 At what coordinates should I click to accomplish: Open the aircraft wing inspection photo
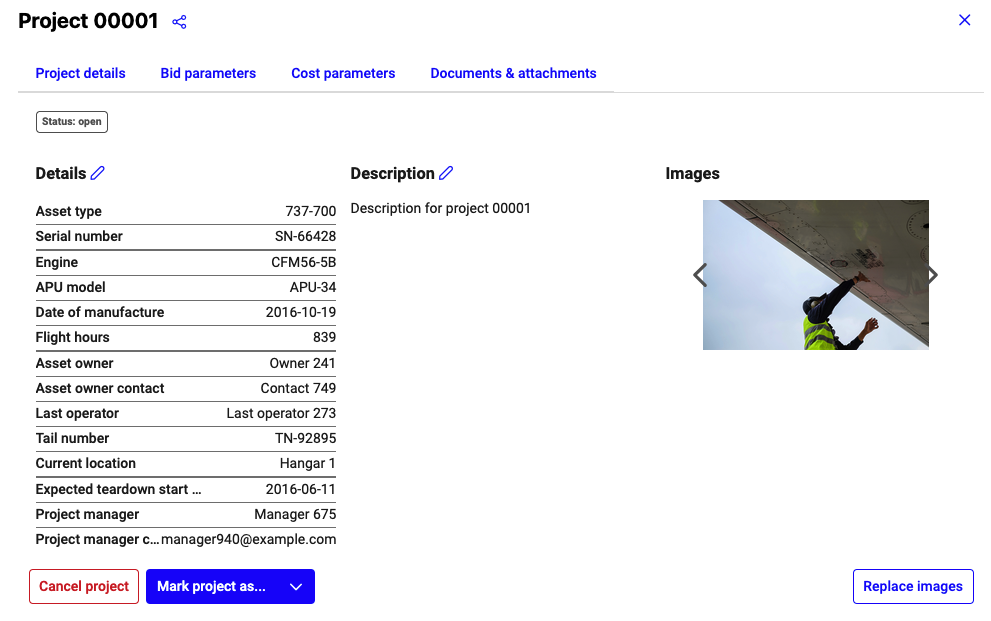click(815, 275)
